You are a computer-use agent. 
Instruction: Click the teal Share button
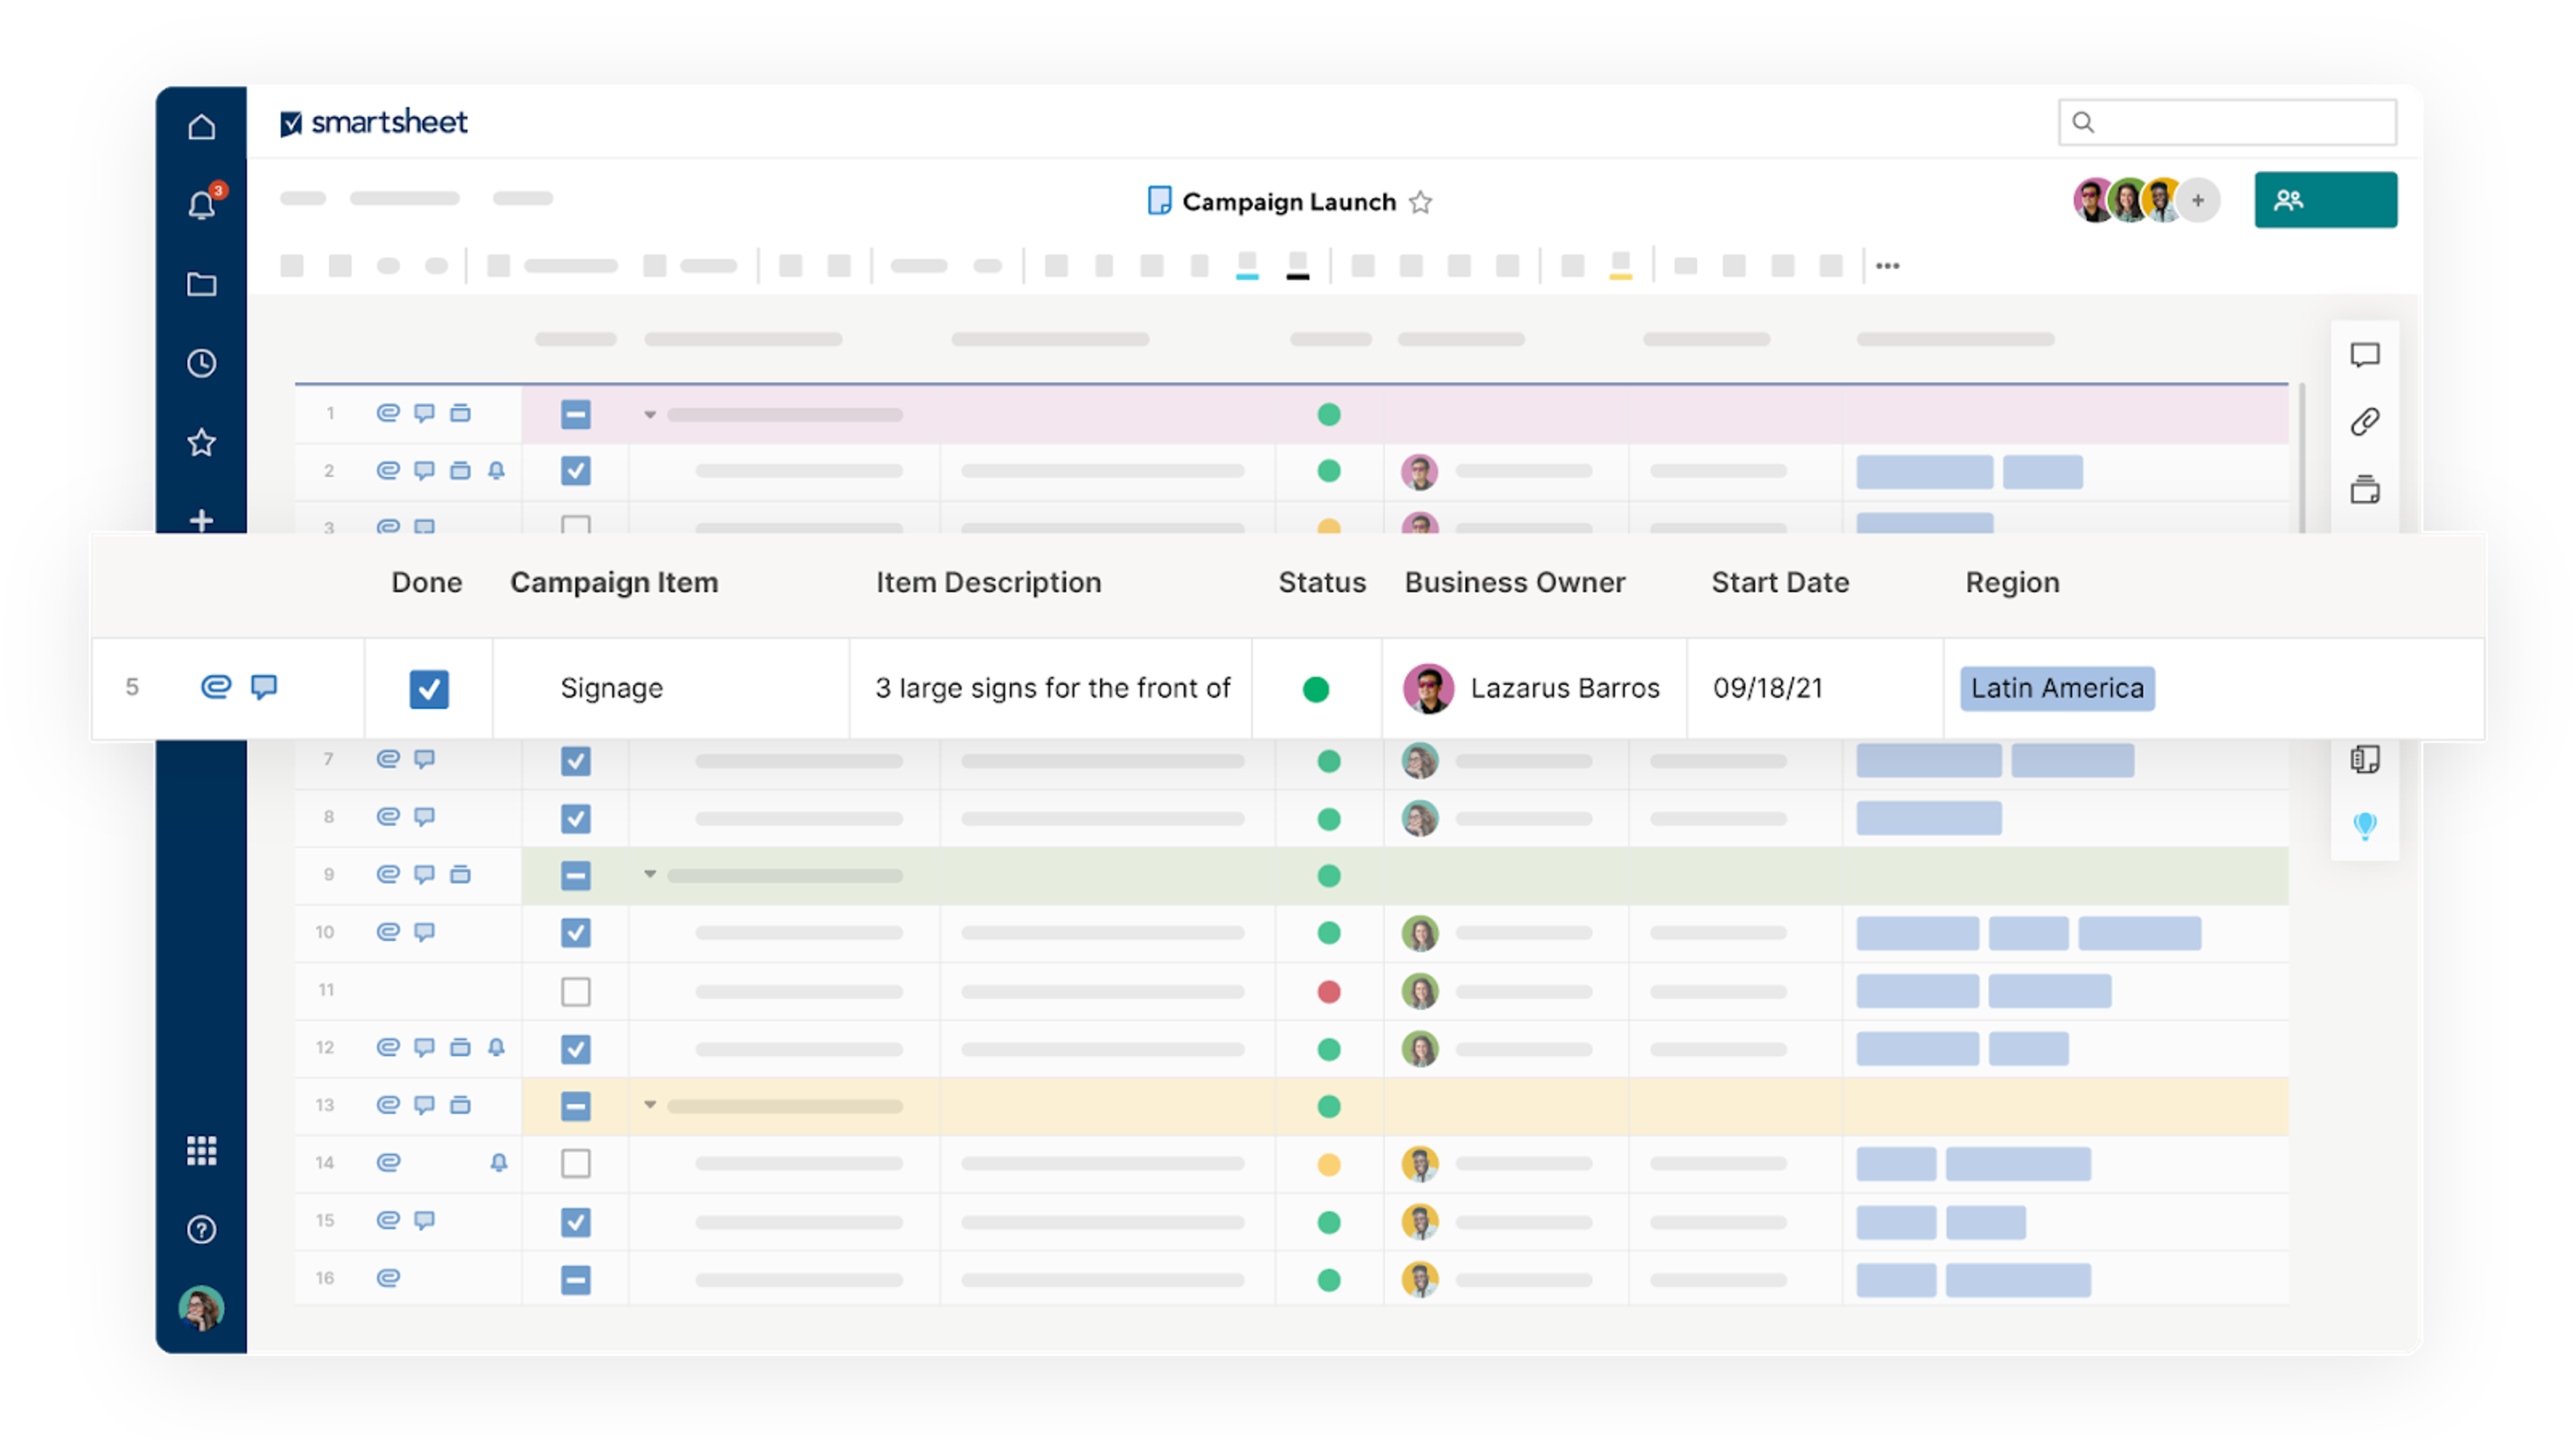pos(2324,200)
